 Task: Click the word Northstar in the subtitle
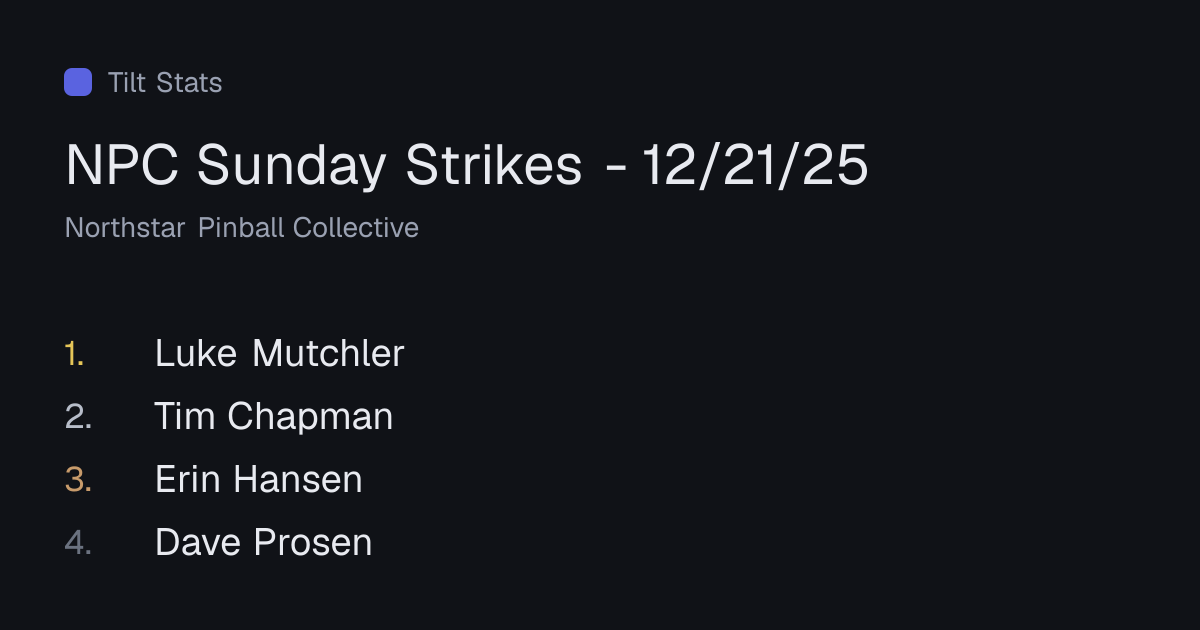pos(125,228)
